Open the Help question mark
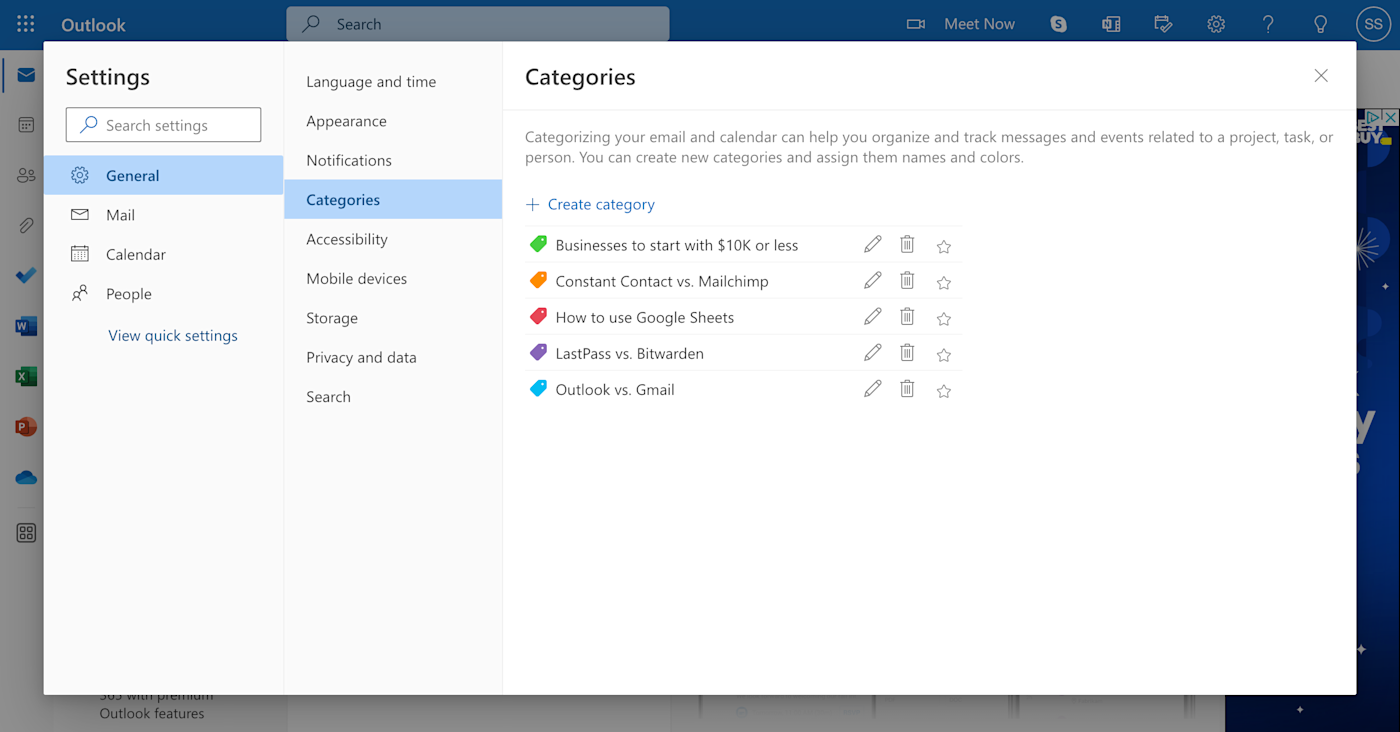 tap(1268, 24)
